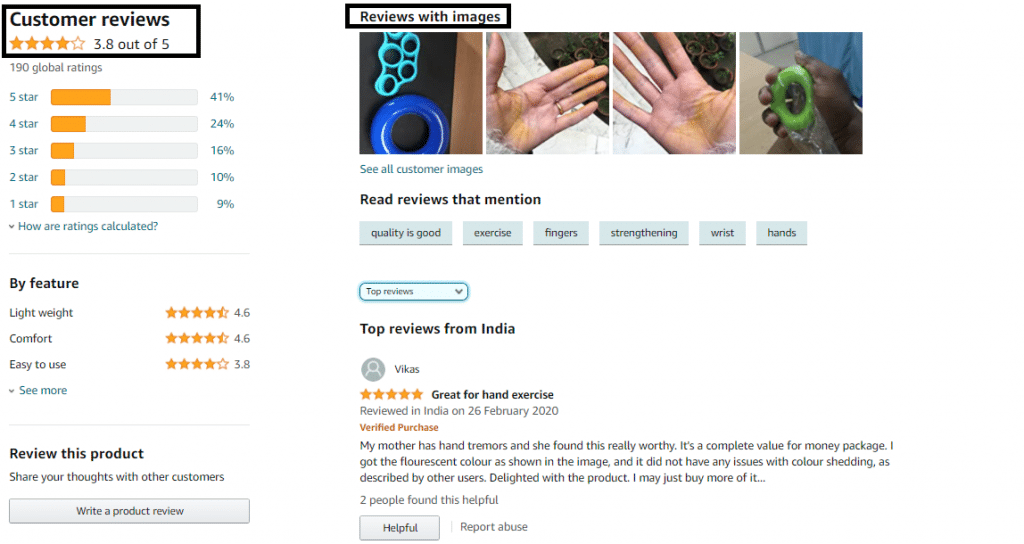Select the "quality is good" review tag
This screenshot has width=1024, height=544.
[x=406, y=233]
